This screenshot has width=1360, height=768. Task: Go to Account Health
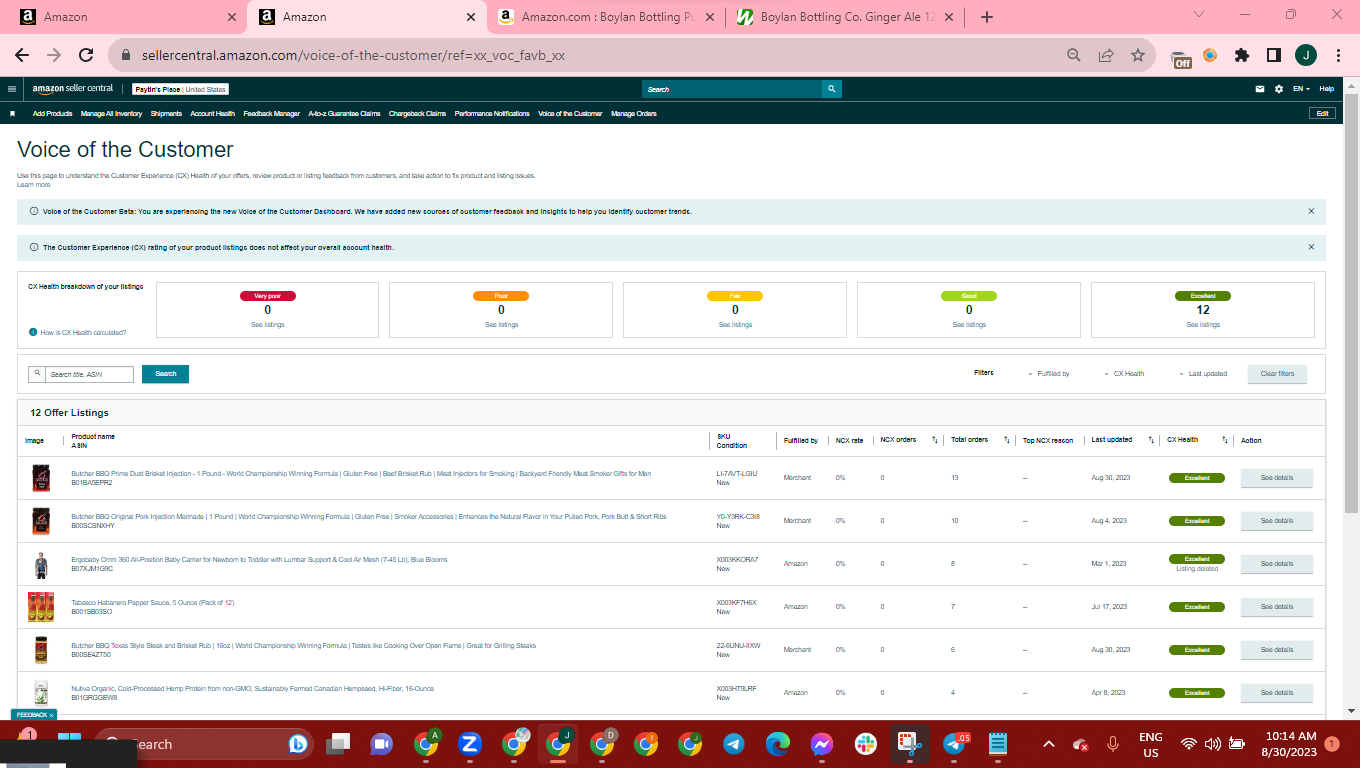pos(212,114)
